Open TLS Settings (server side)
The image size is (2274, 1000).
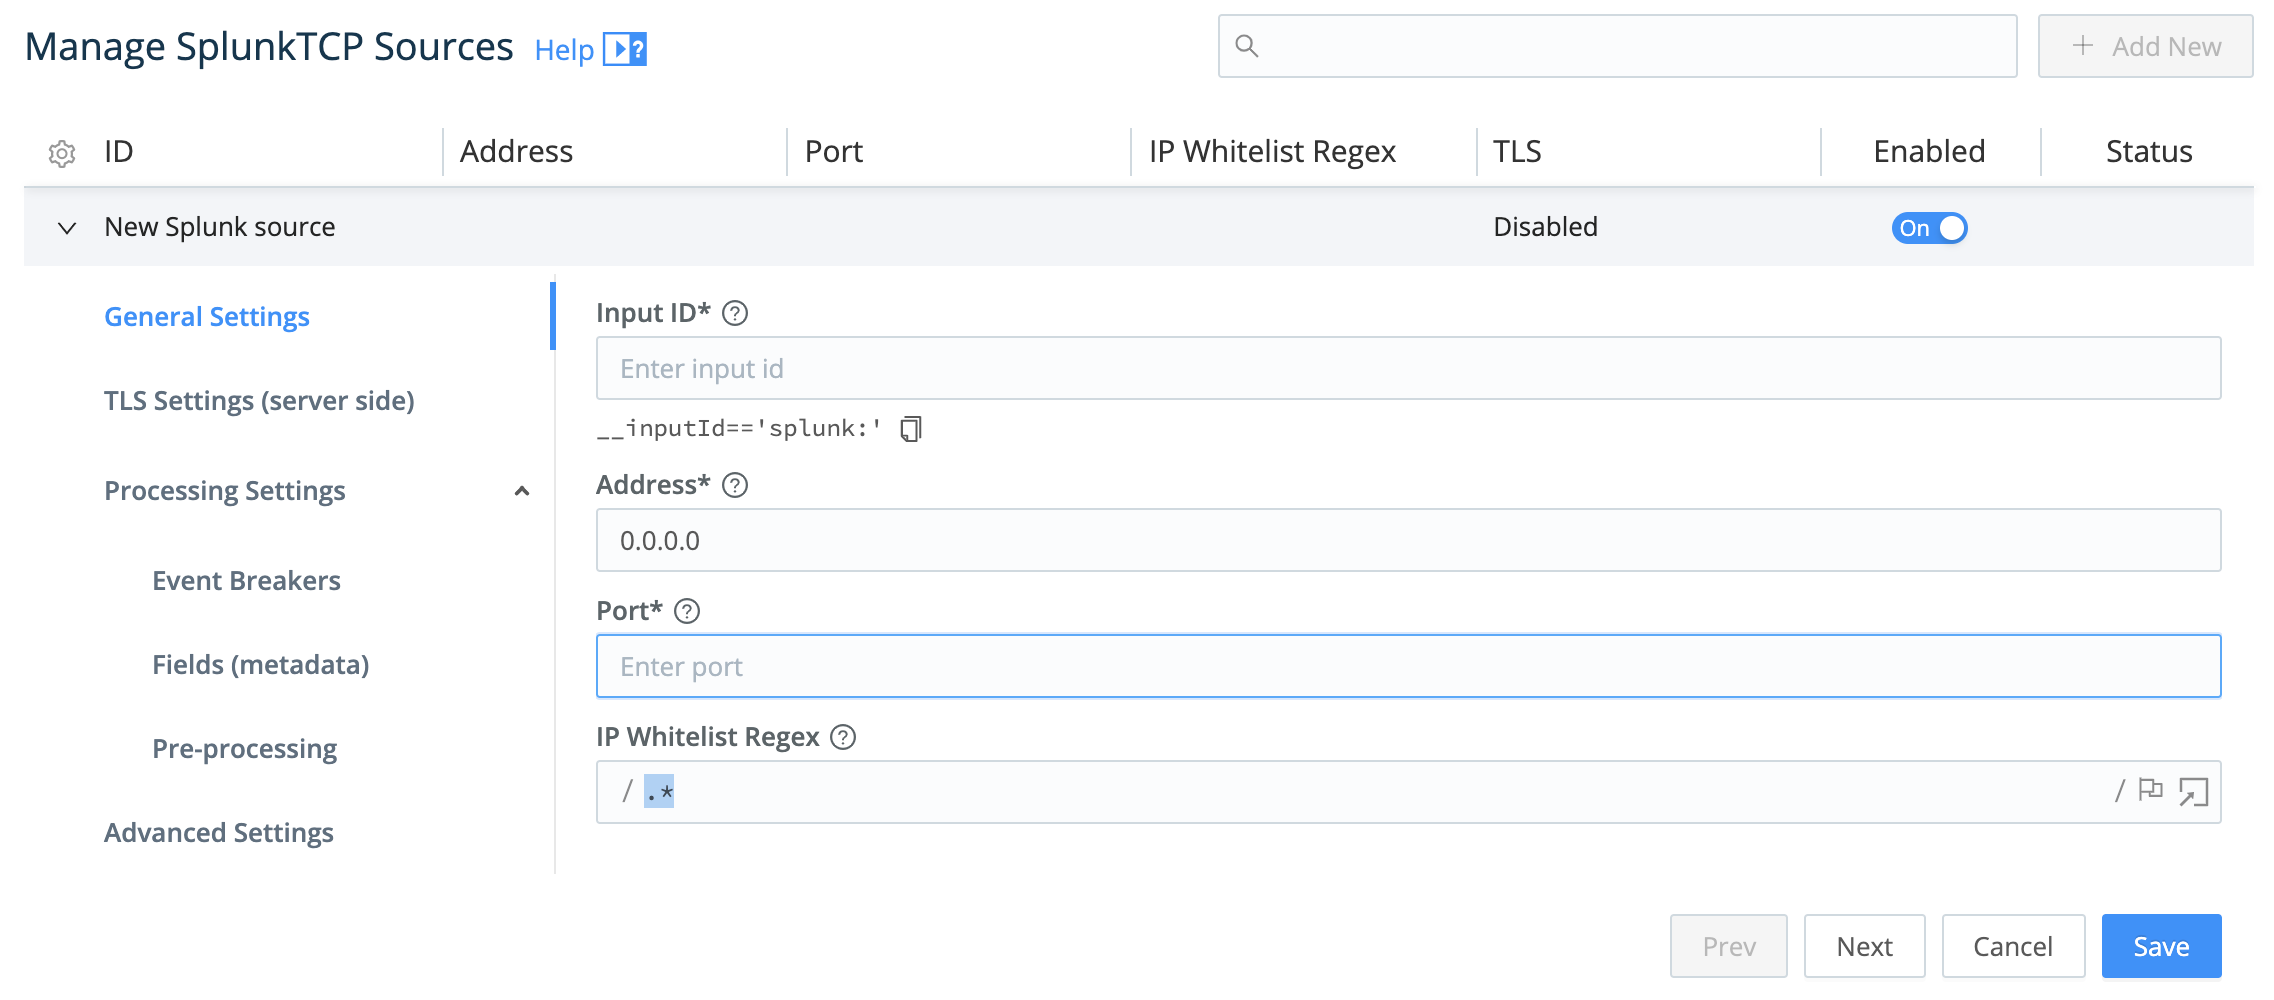(x=259, y=401)
